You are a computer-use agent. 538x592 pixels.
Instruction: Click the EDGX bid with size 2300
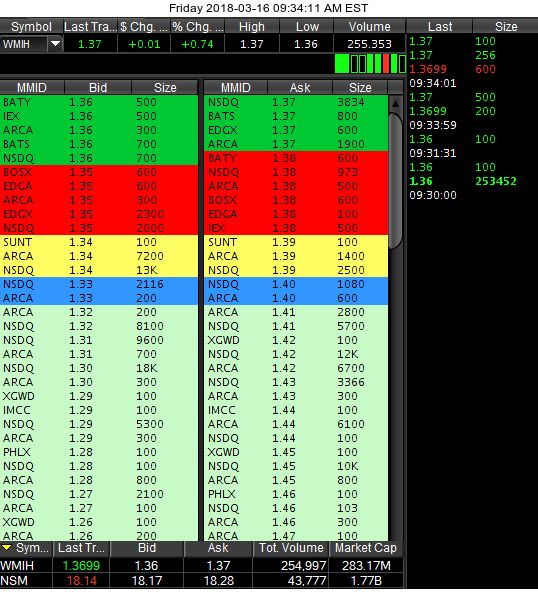coord(99,214)
